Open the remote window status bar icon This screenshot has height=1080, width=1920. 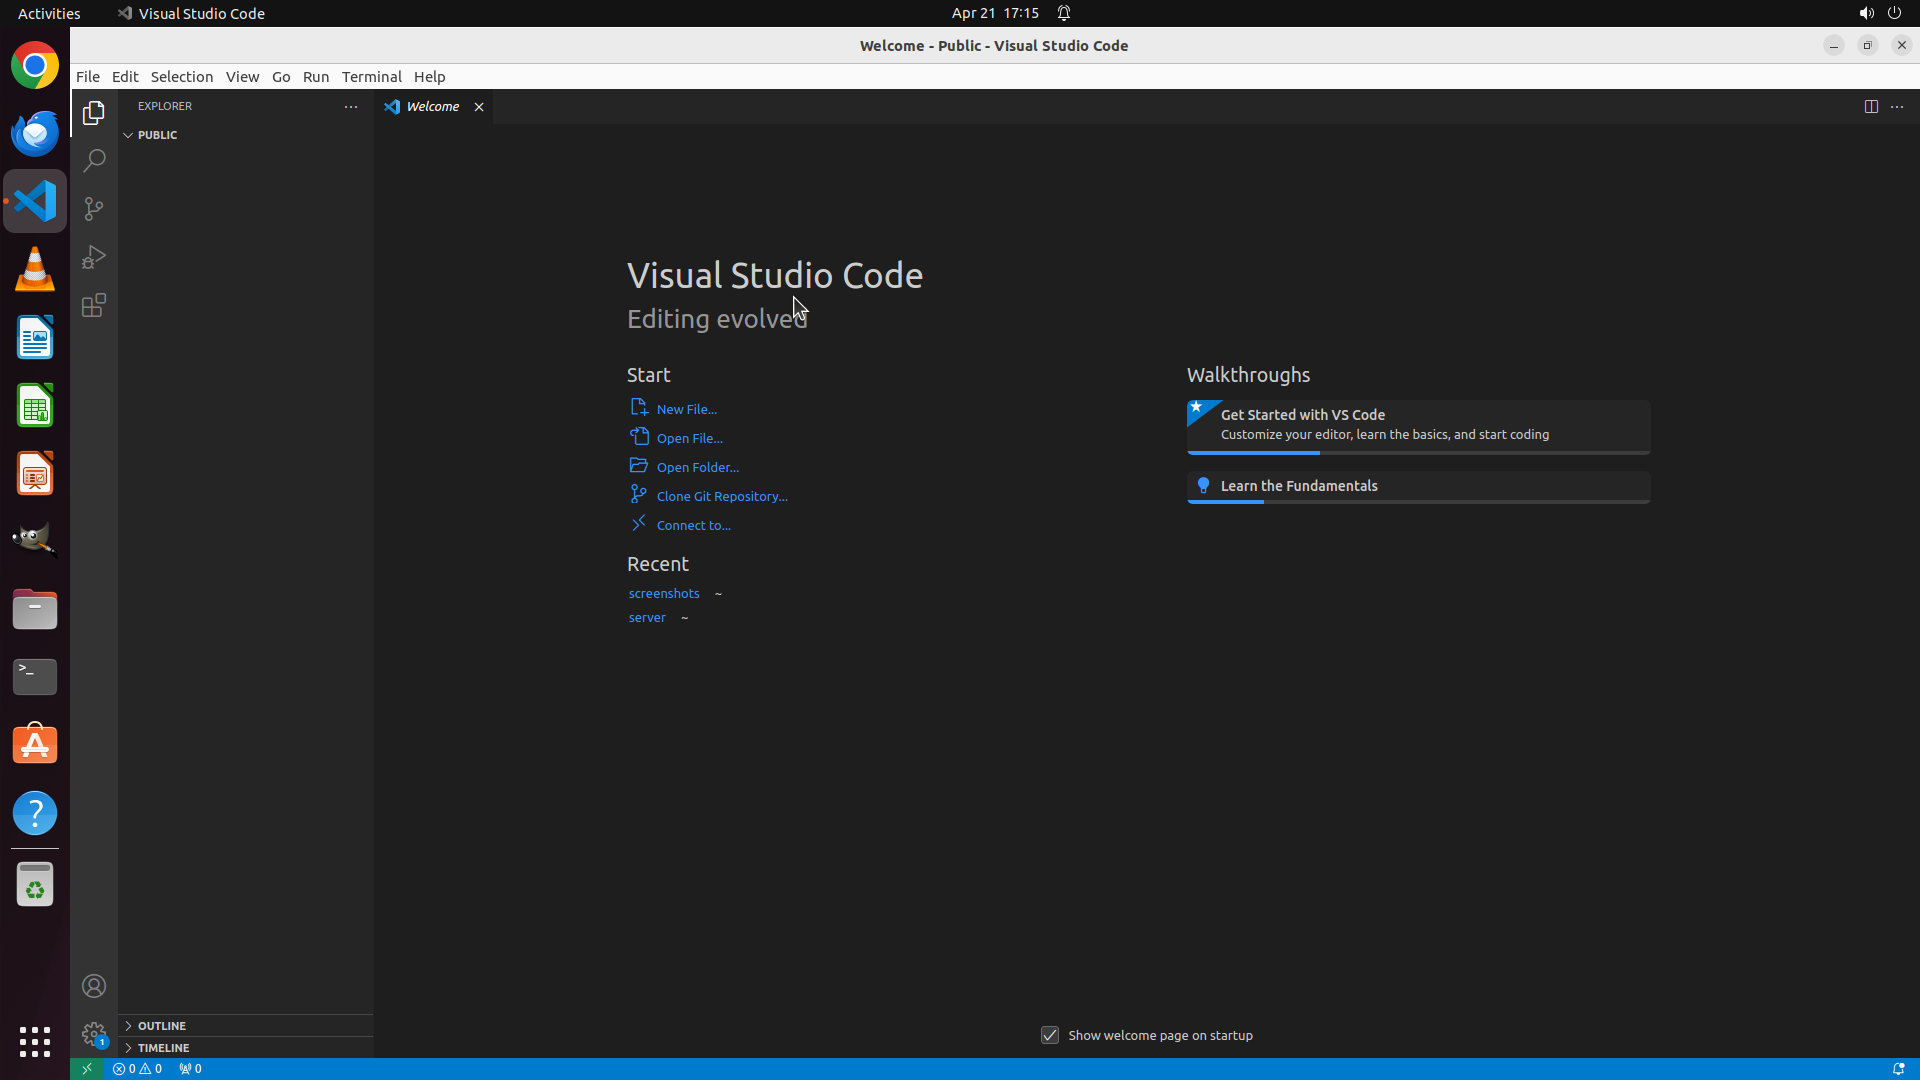pyautogui.click(x=87, y=1068)
